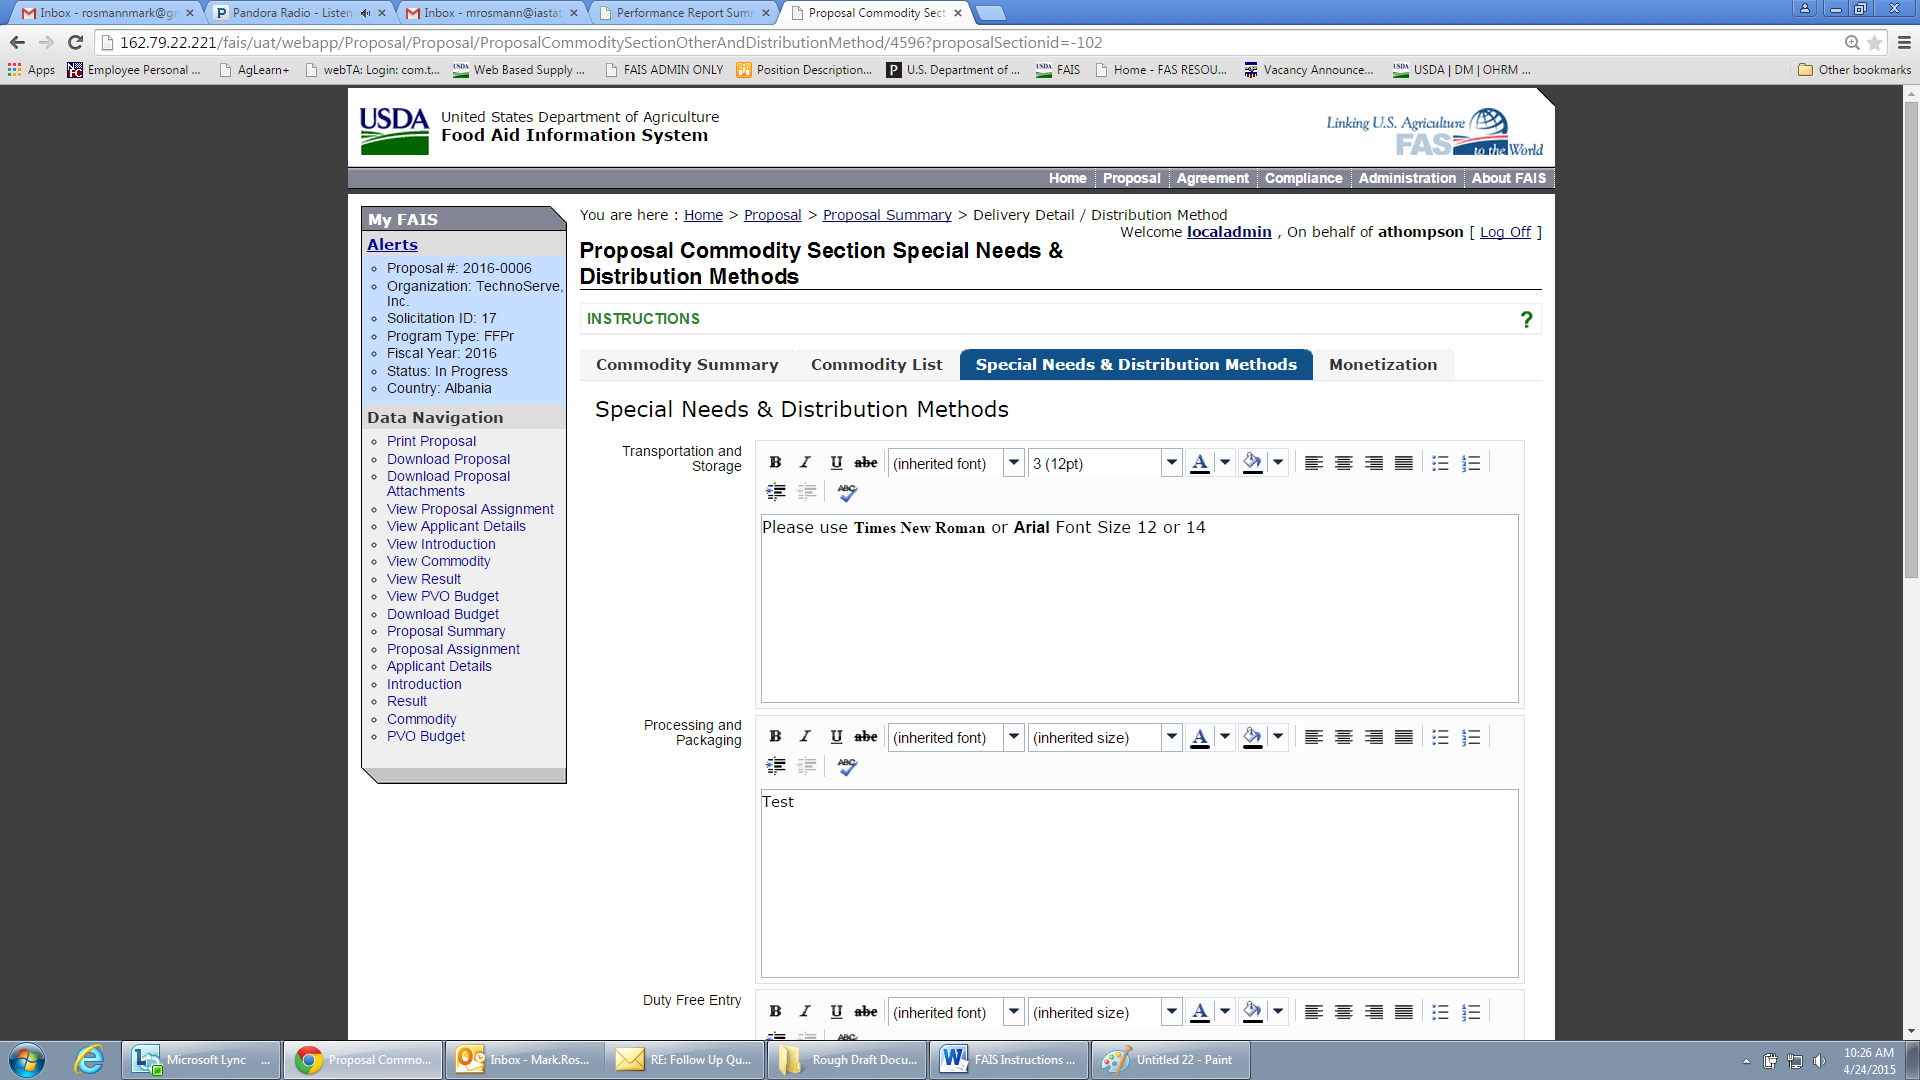Click the Log Off link

[1505, 232]
